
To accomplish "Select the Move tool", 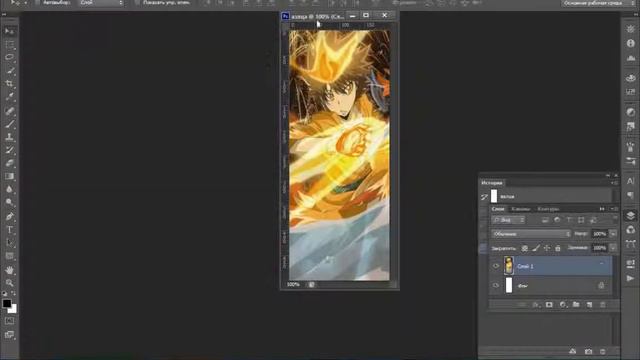I will (9, 31).
